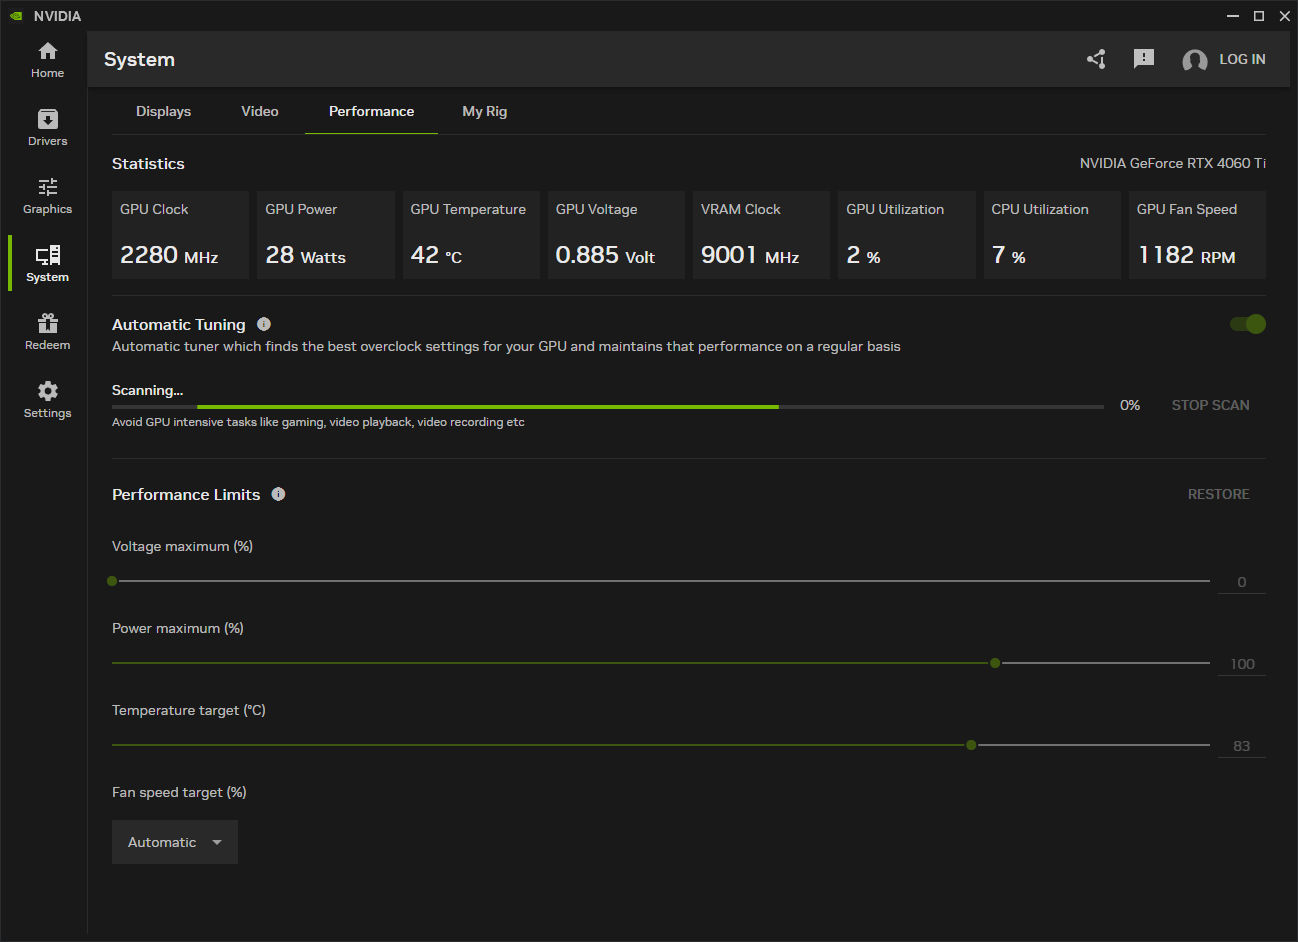Click the Performance Limits info icon
Image resolution: width=1298 pixels, height=942 pixels.
pyautogui.click(x=278, y=493)
